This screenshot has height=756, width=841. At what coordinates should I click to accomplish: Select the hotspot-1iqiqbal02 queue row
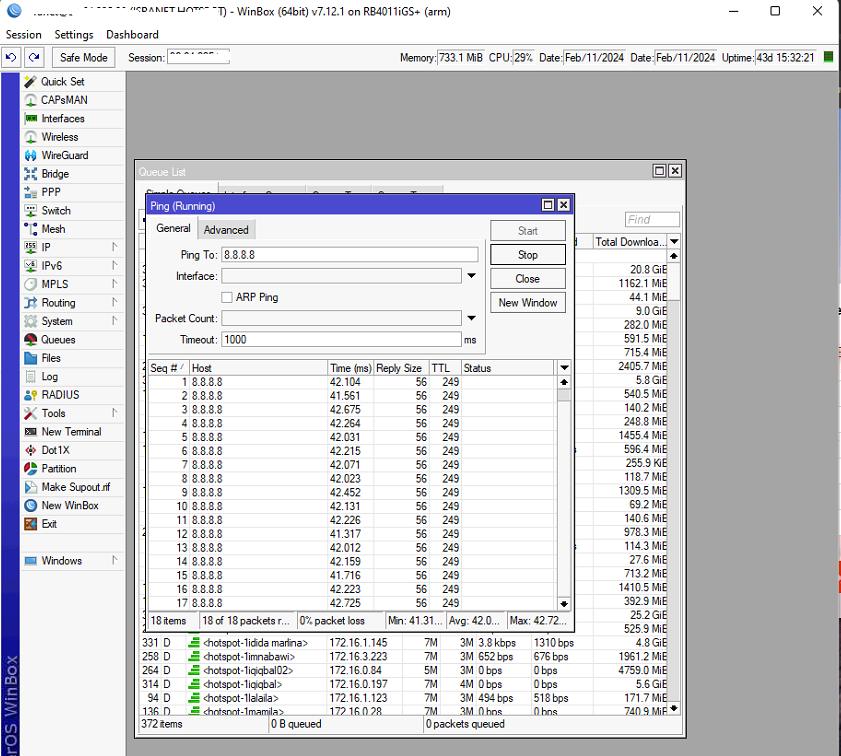click(404, 670)
